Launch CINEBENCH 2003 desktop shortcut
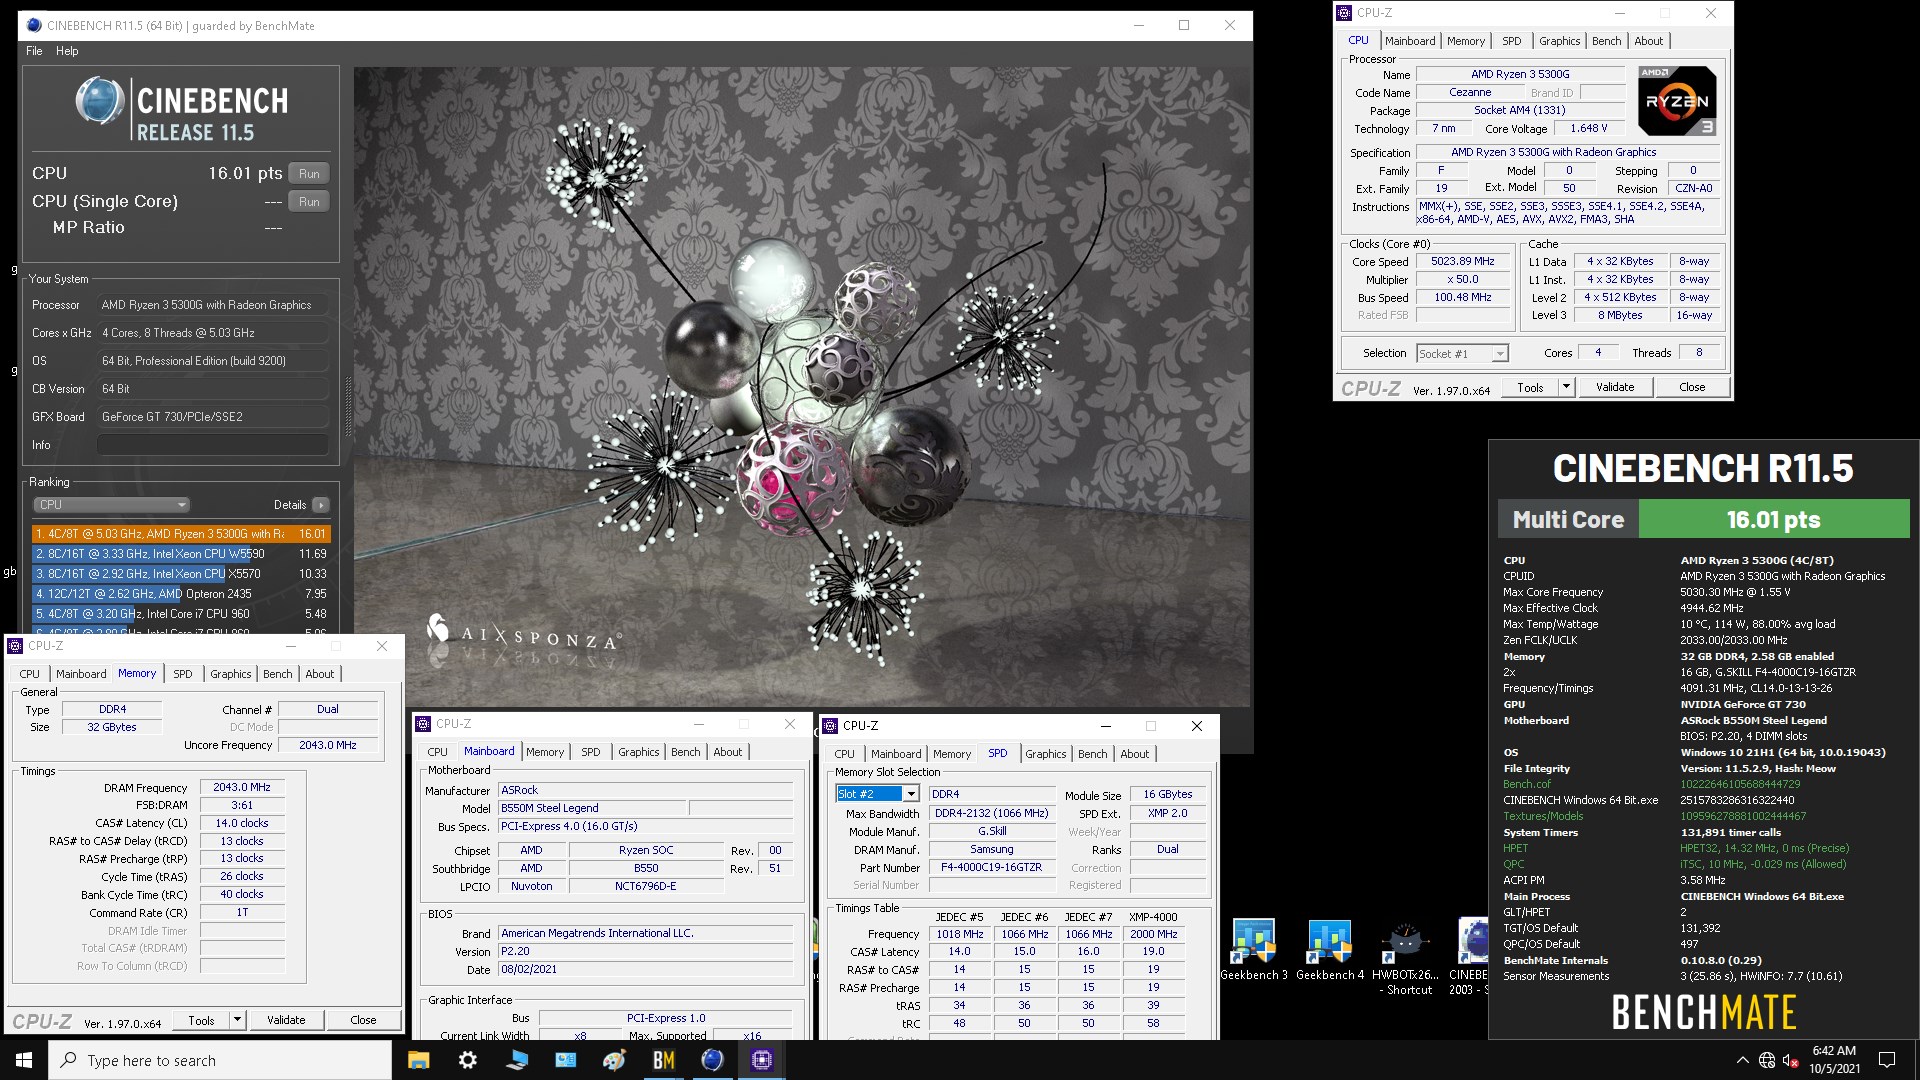 1468,957
